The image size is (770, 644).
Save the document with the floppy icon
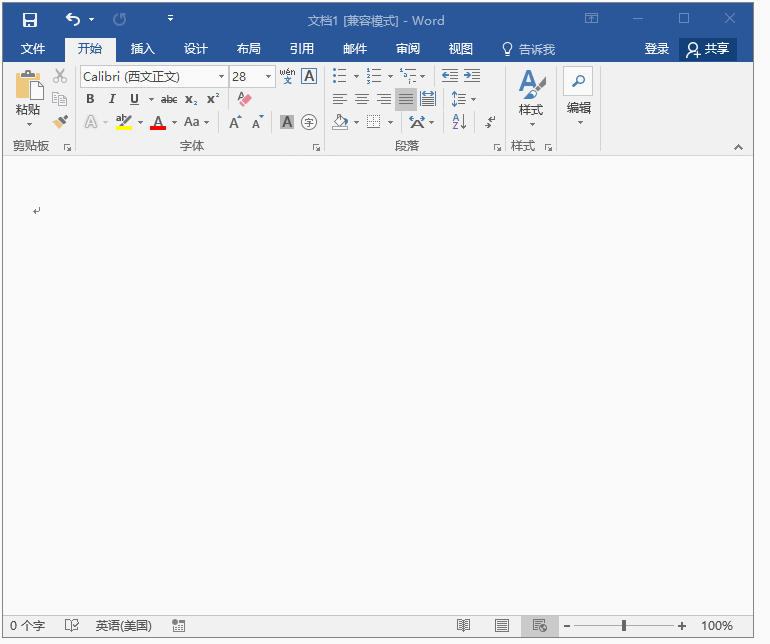30,20
